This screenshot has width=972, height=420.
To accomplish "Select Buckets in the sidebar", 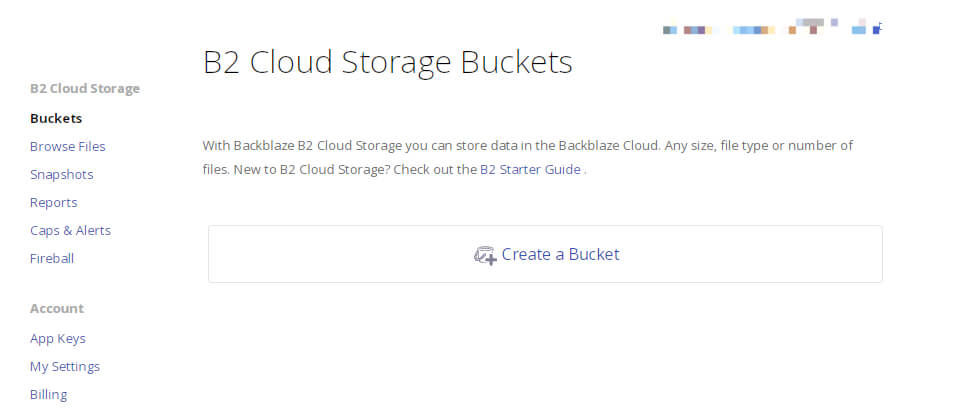I will (56, 118).
